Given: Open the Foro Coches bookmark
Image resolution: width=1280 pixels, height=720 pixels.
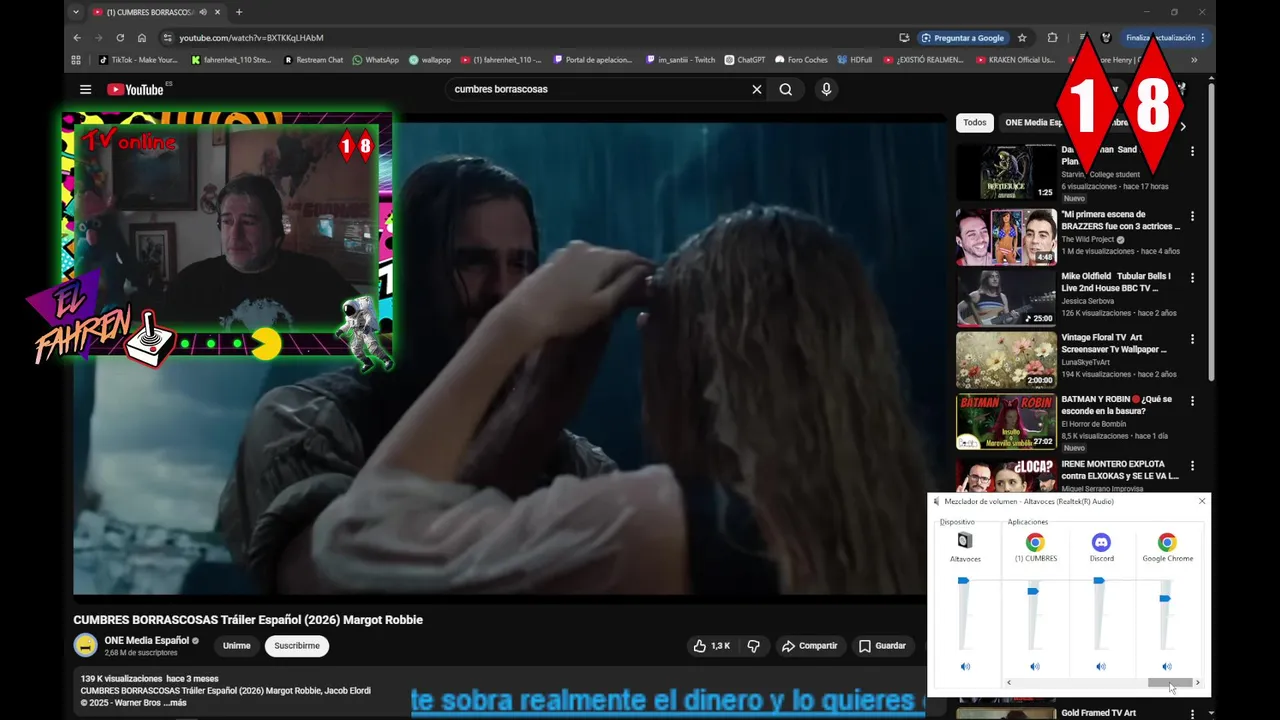Looking at the screenshot, I should [x=801, y=60].
